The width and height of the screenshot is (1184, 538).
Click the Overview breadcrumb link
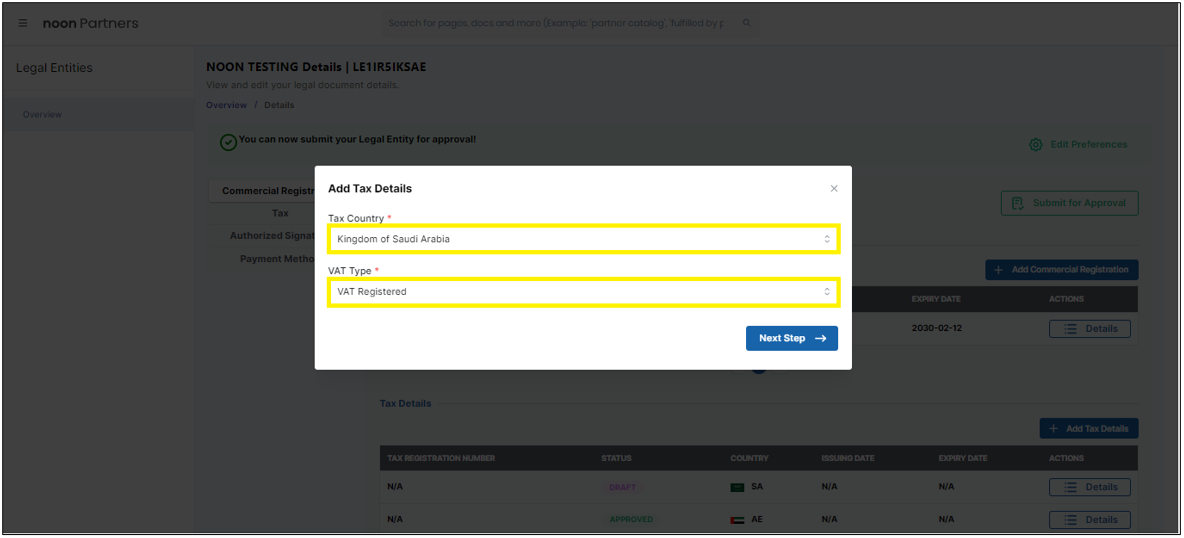pos(226,105)
